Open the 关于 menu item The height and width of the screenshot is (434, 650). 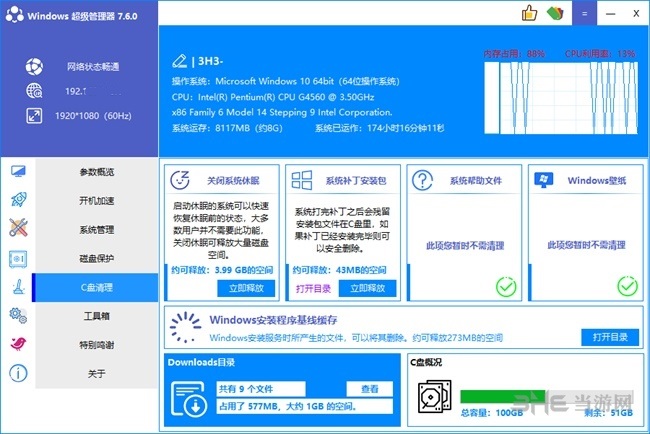96,374
